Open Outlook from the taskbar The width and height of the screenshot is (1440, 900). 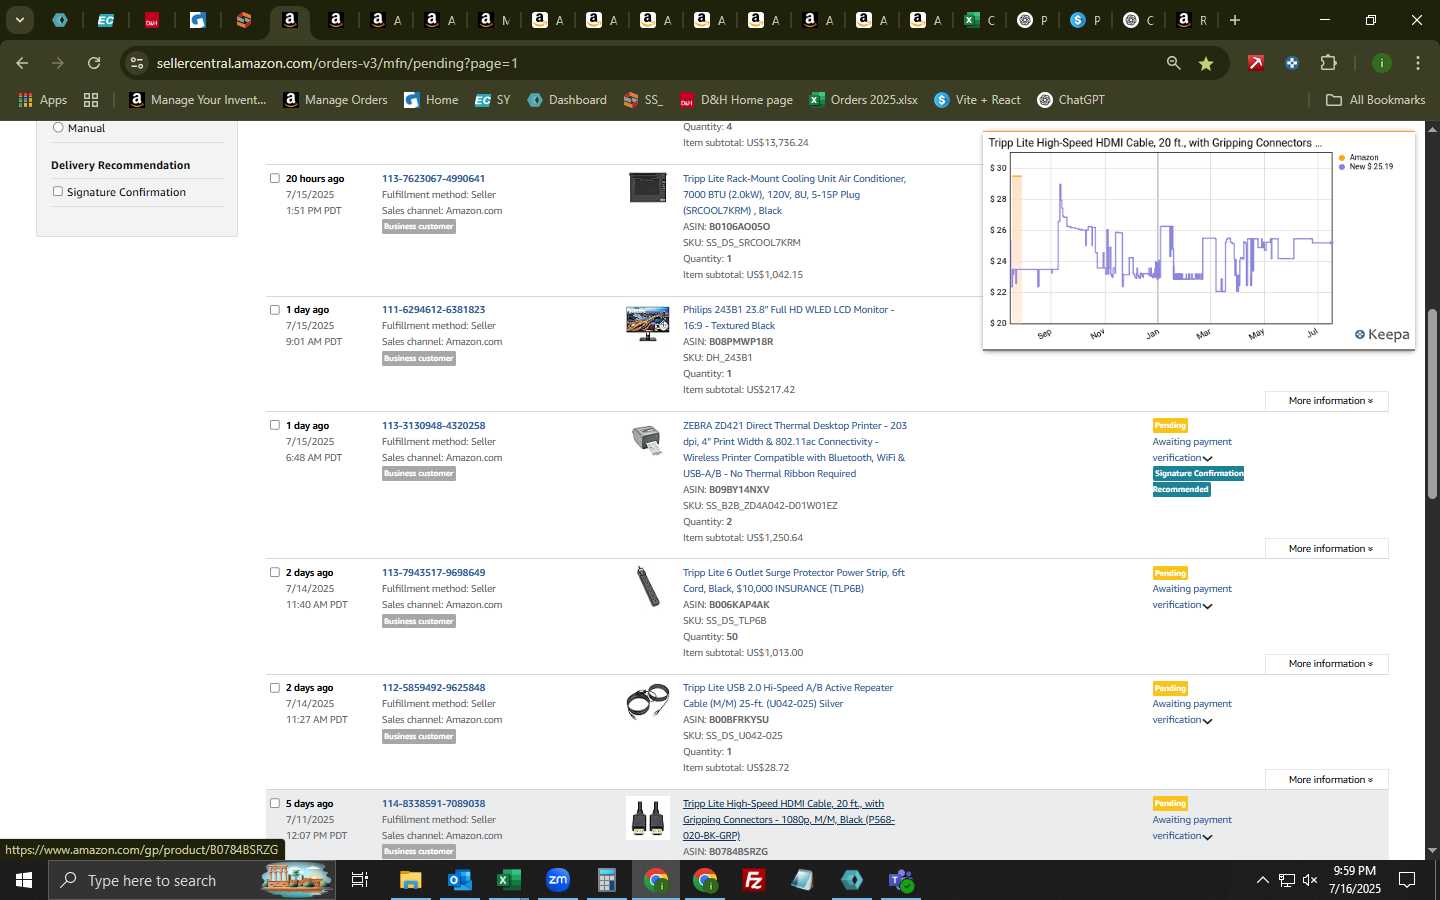(459, 880)
